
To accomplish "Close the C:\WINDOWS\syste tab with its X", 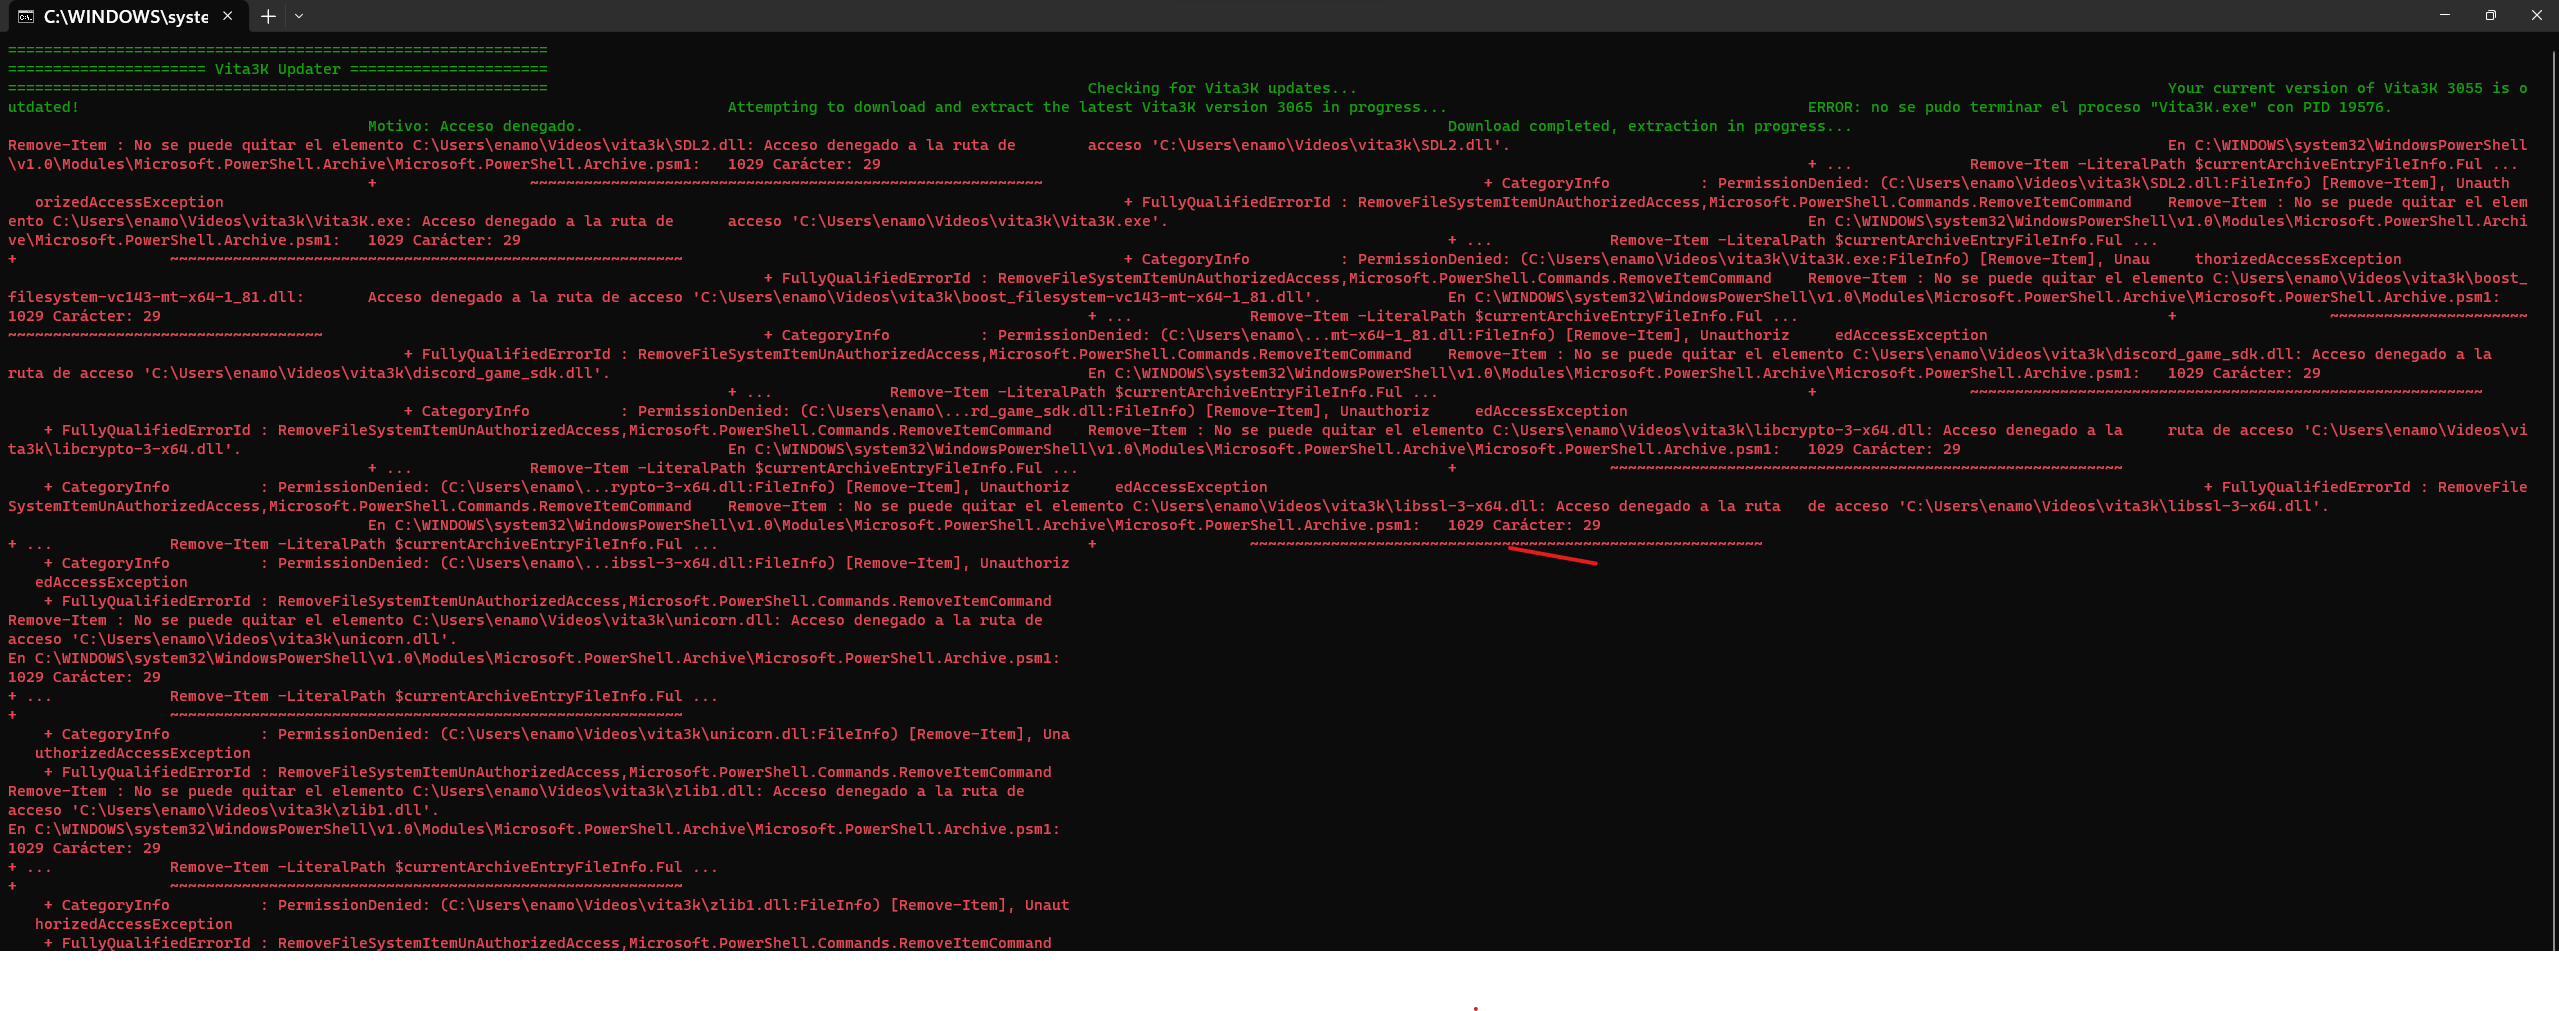I will pyautogui.click(x=227, y=16).
